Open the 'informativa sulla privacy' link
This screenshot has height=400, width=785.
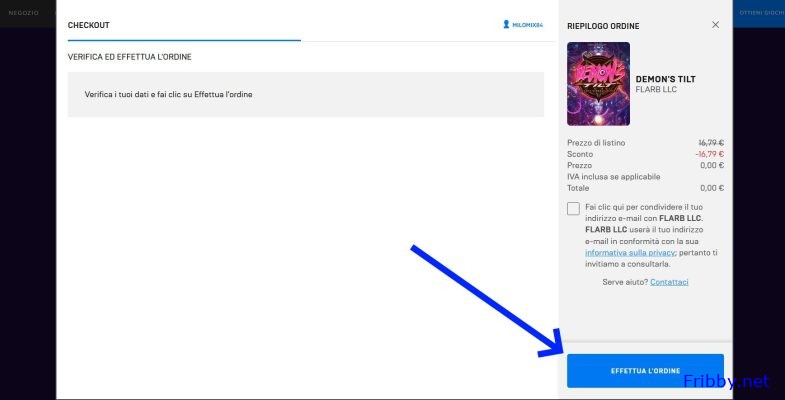(621, 253)
